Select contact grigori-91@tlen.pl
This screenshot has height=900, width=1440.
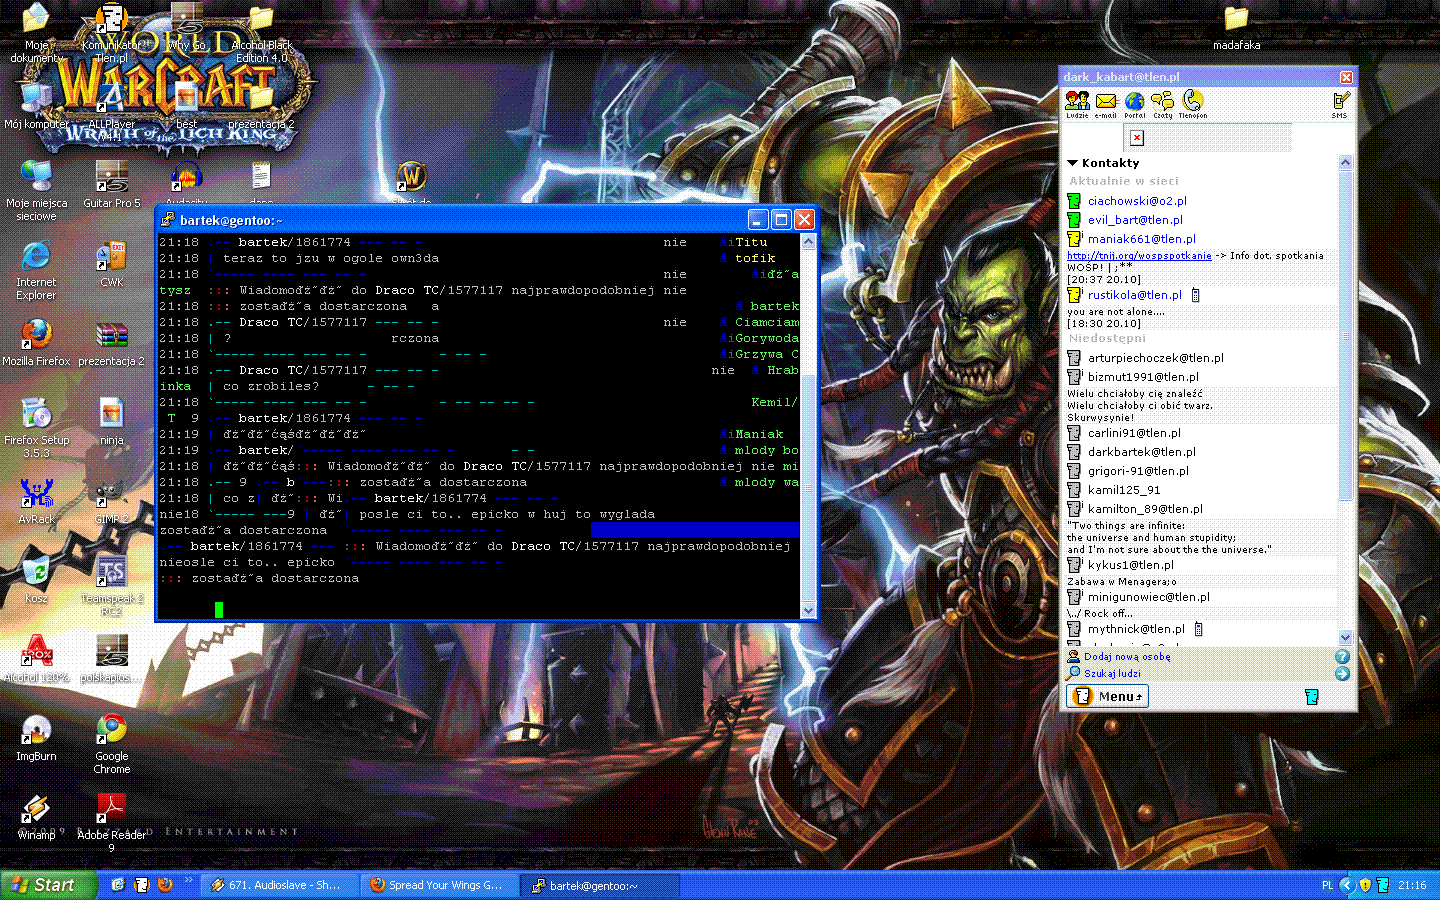tap(1138, 471)
